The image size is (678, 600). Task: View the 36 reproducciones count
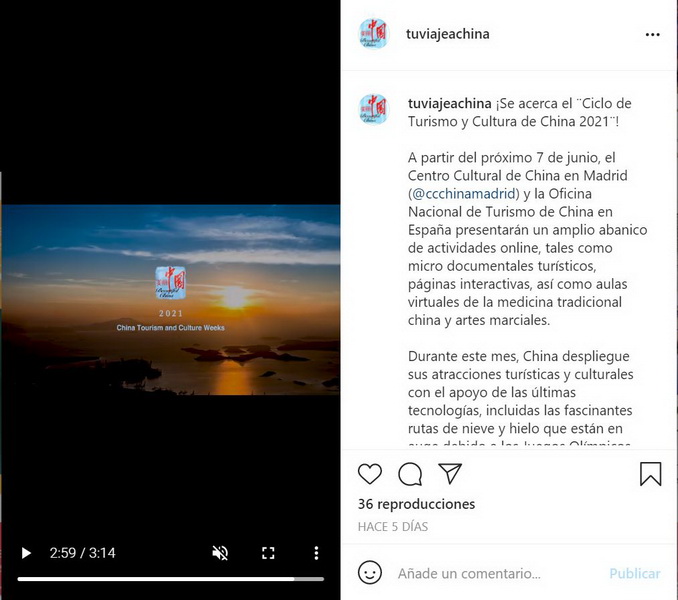[416, 504]
